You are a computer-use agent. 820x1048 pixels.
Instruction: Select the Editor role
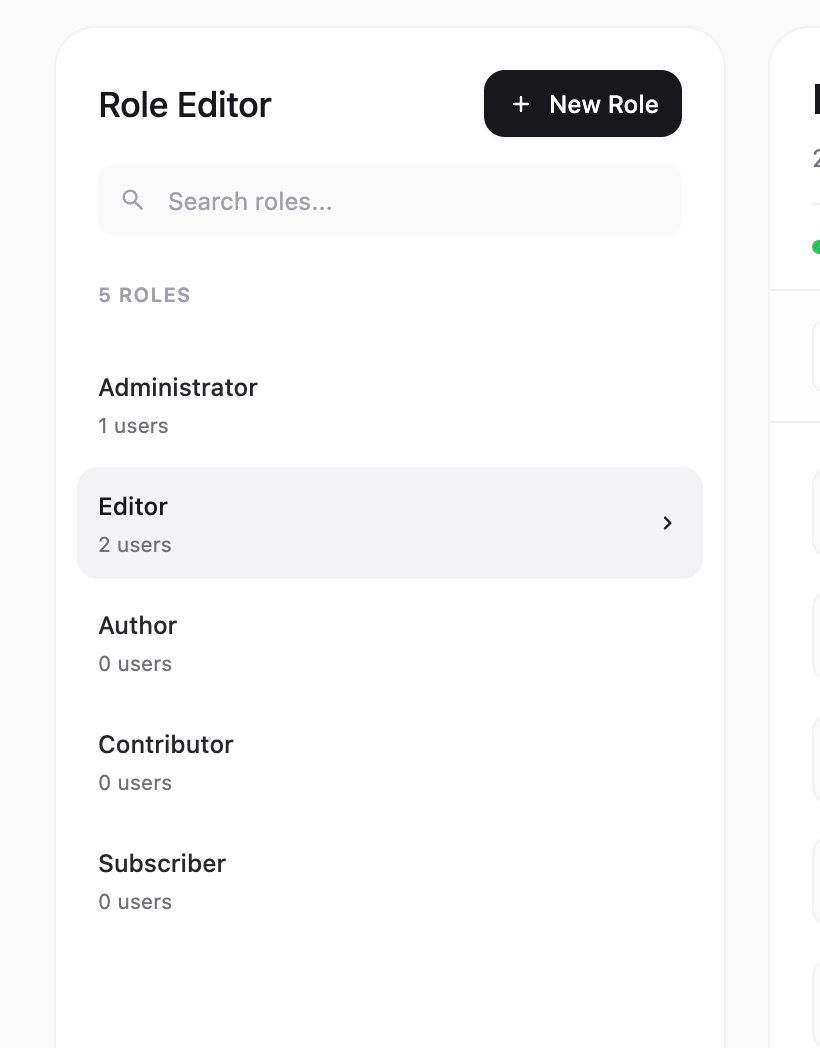(390, 523)
